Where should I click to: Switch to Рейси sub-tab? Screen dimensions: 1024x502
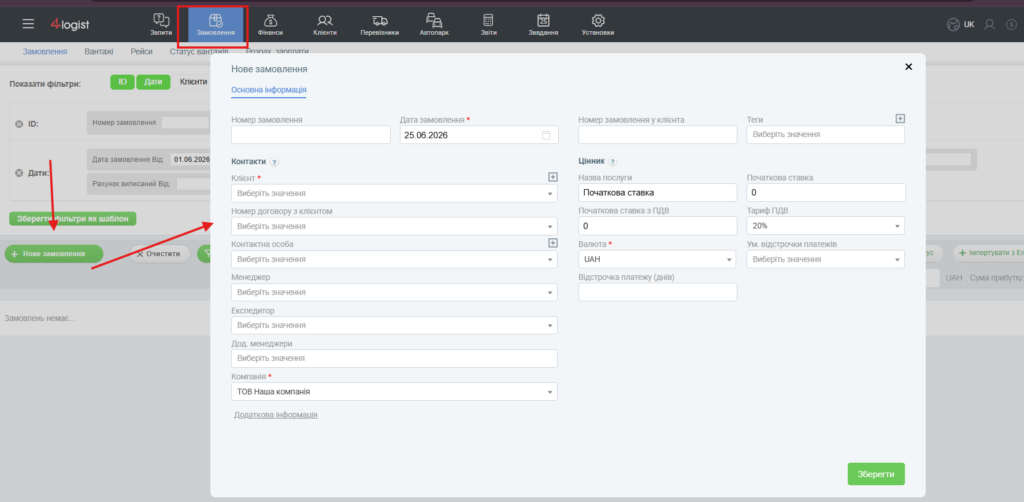tap(142, 52)
